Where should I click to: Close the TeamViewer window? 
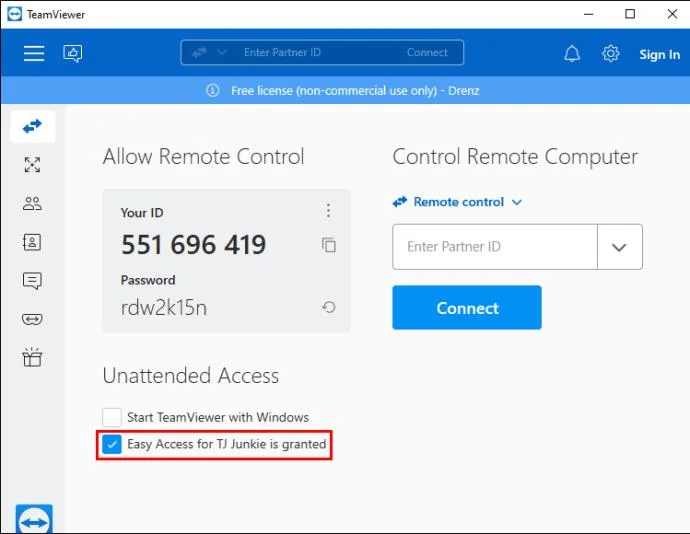pyautogui.click(x=672, y=14)
